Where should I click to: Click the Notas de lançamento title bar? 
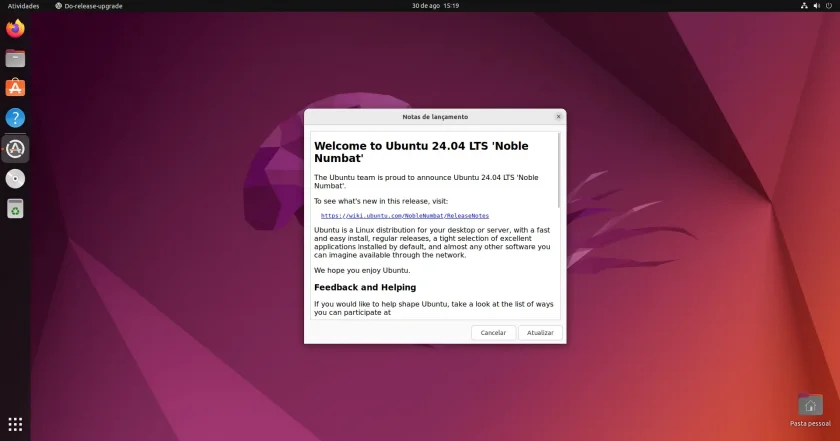pos(435,117)
